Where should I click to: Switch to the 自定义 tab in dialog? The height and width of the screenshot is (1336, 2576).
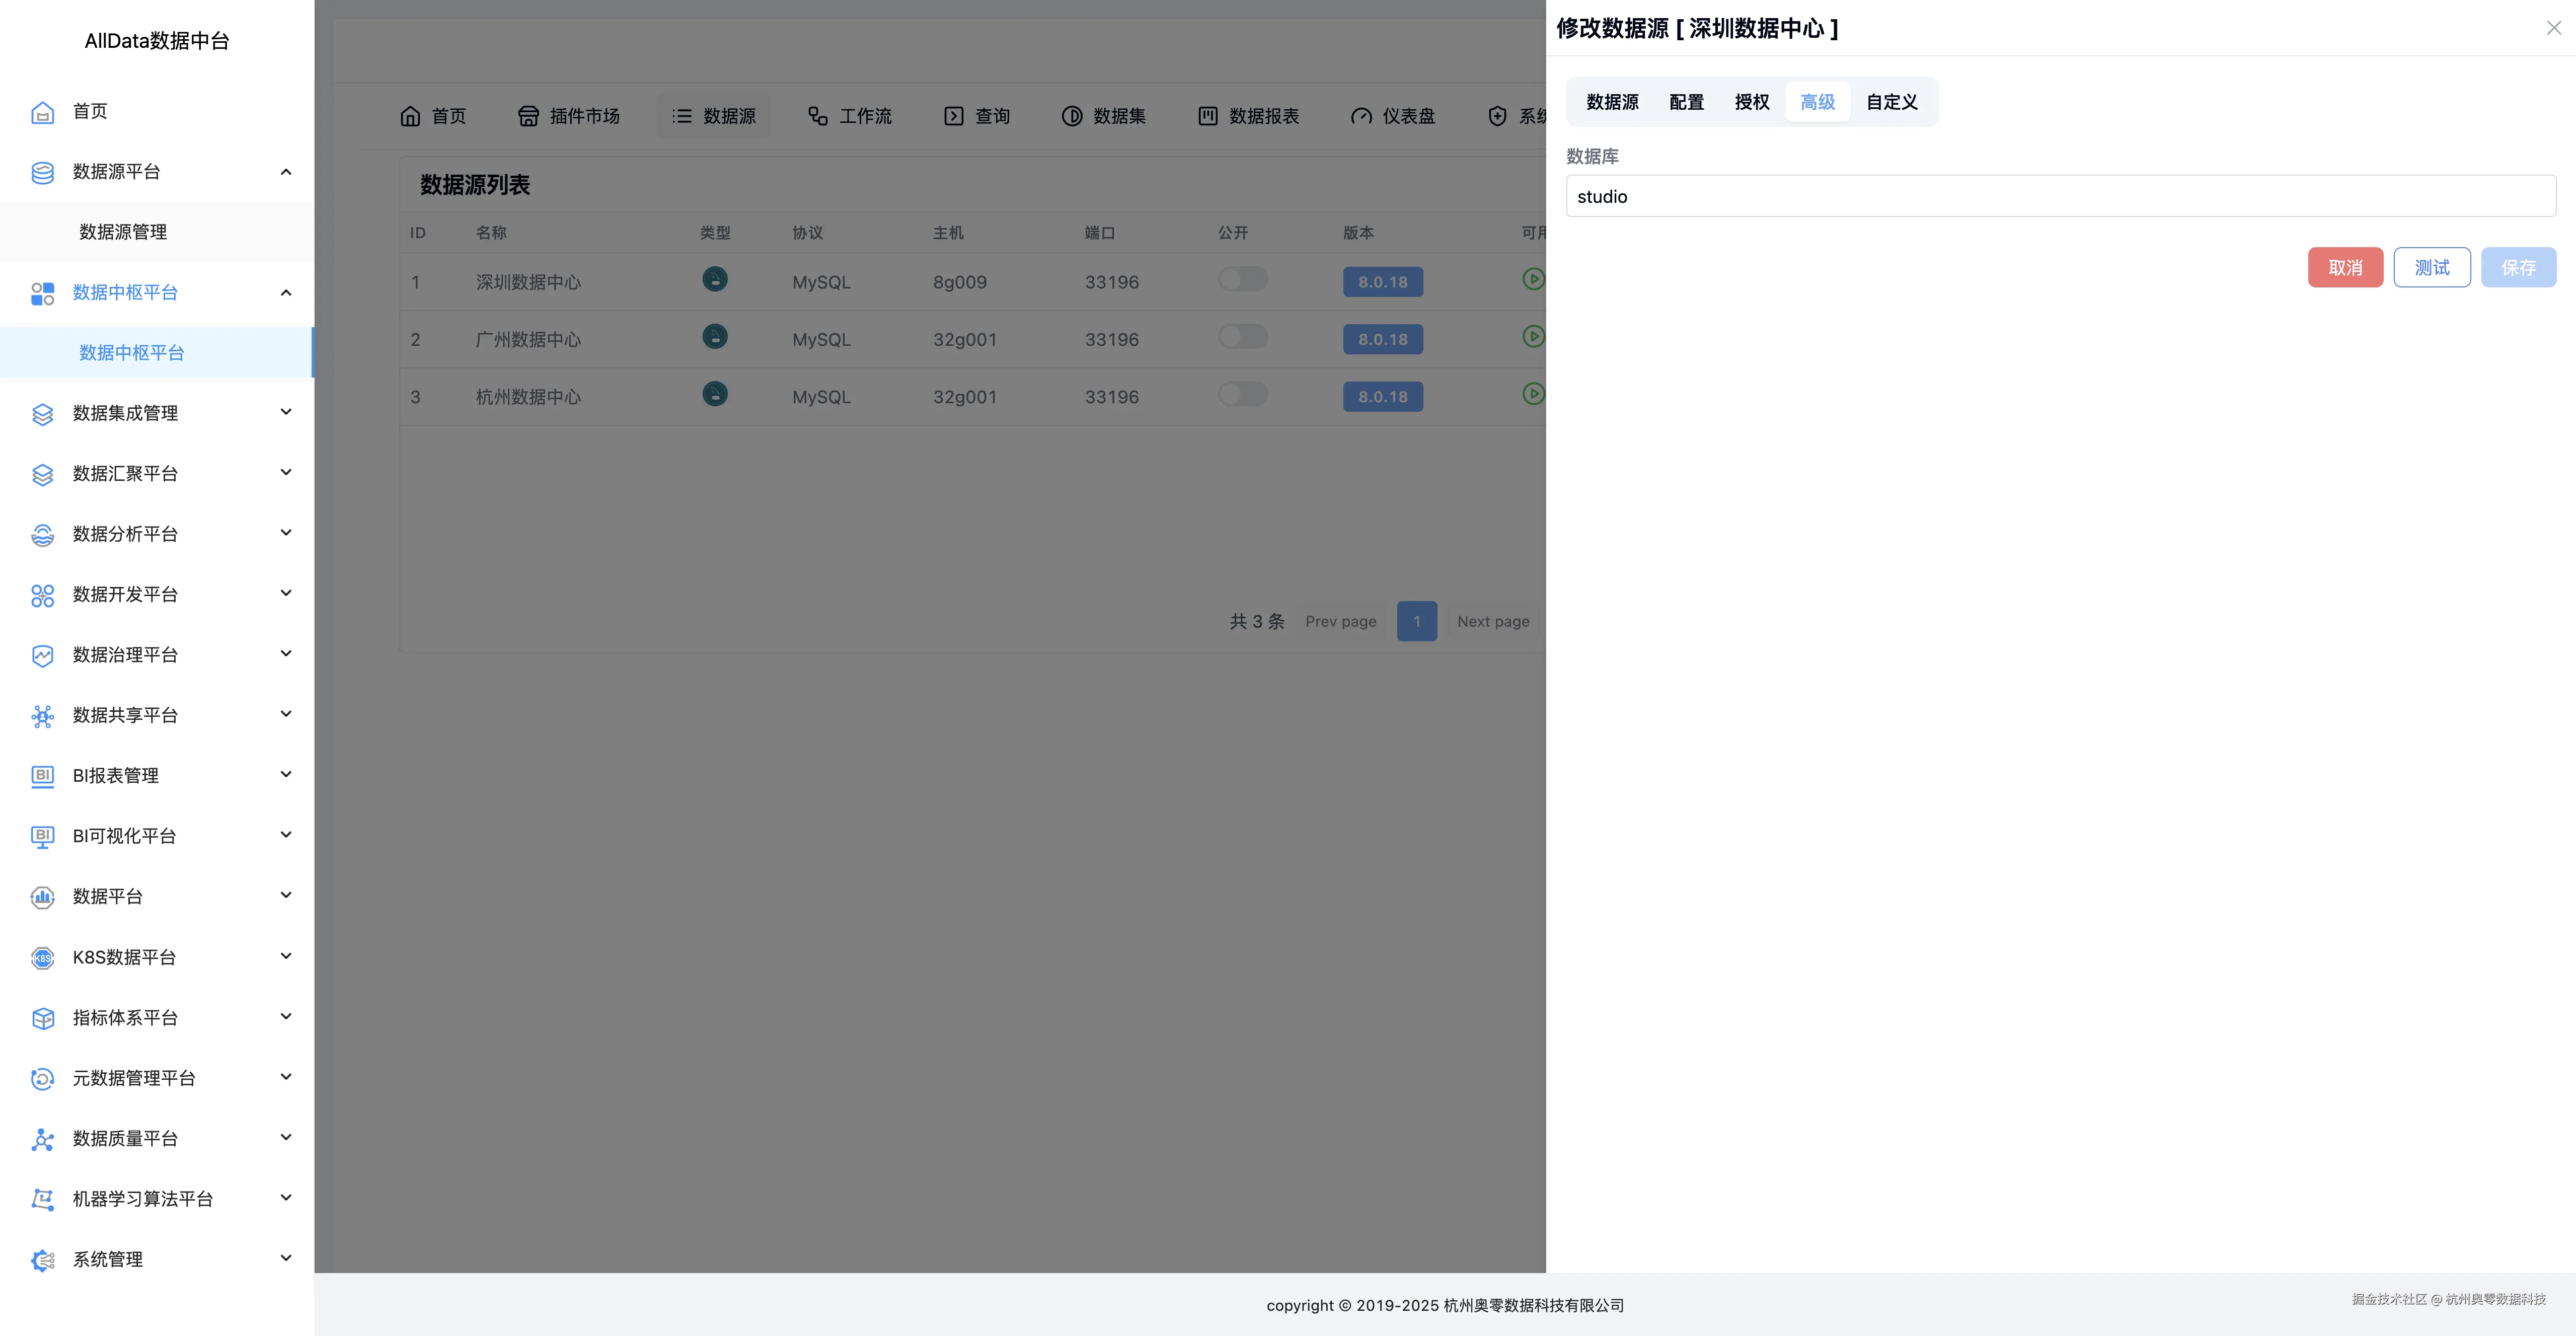(x=1891, y=101)
